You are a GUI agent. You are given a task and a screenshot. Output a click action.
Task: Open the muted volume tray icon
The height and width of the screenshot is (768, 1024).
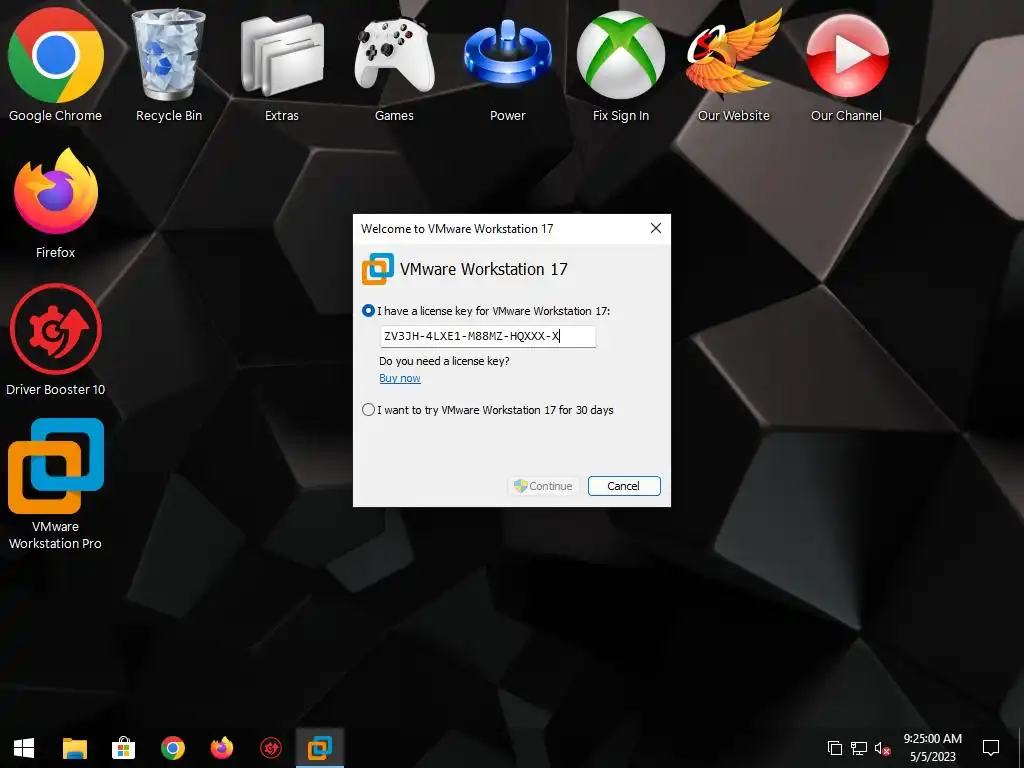[x=882, y=748]
